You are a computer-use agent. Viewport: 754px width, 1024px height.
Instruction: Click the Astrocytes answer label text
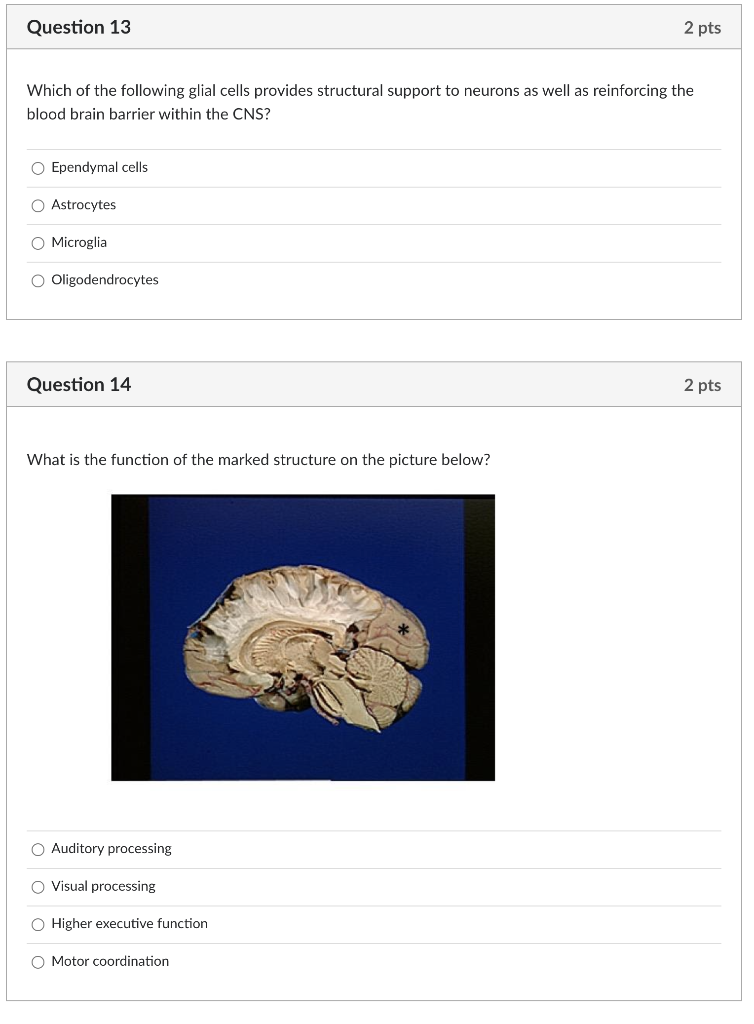pos(84,205)
